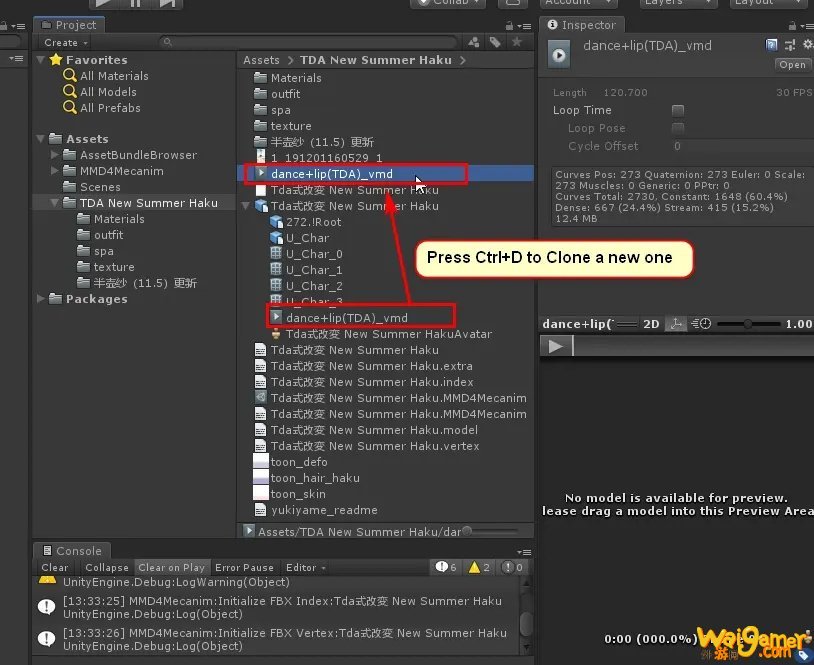This screenshot has height=665, width=814.
Task: Open the outfit folder in asset list
Action: pyautogui.click(x=277, y=94)
